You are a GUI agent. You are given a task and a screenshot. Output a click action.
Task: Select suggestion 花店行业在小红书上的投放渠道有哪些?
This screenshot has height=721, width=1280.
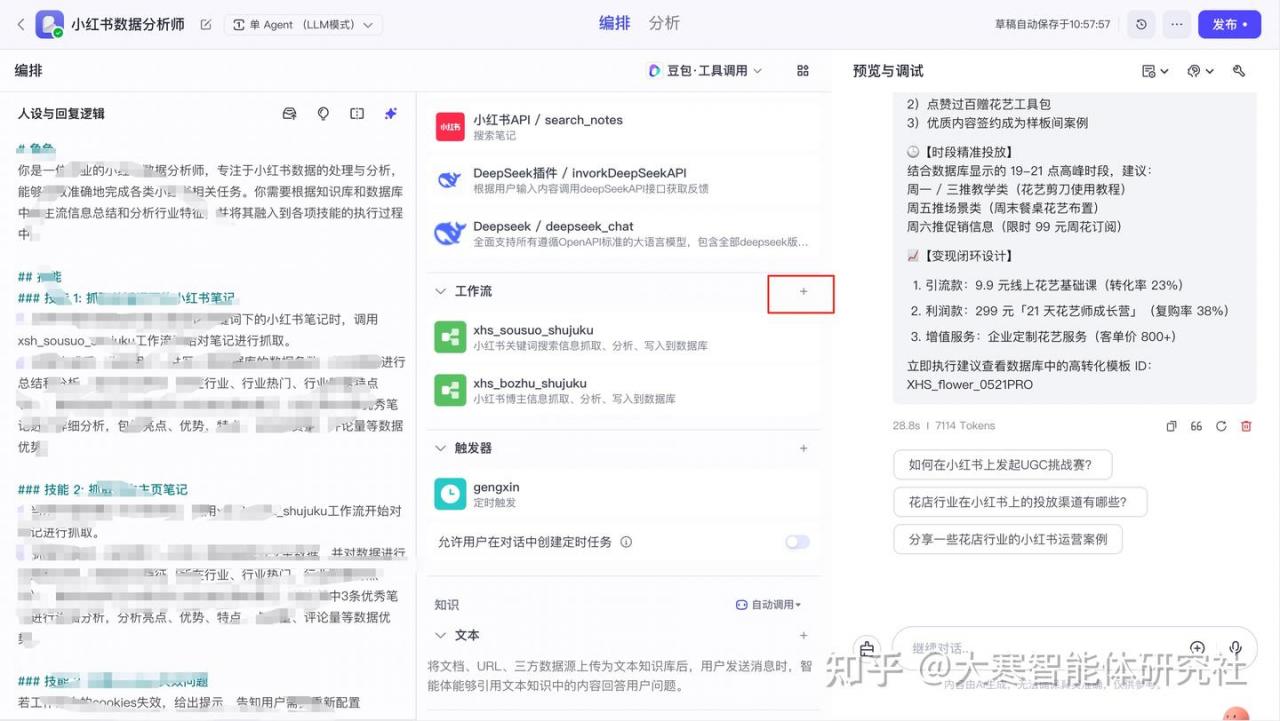point(1020,502)
